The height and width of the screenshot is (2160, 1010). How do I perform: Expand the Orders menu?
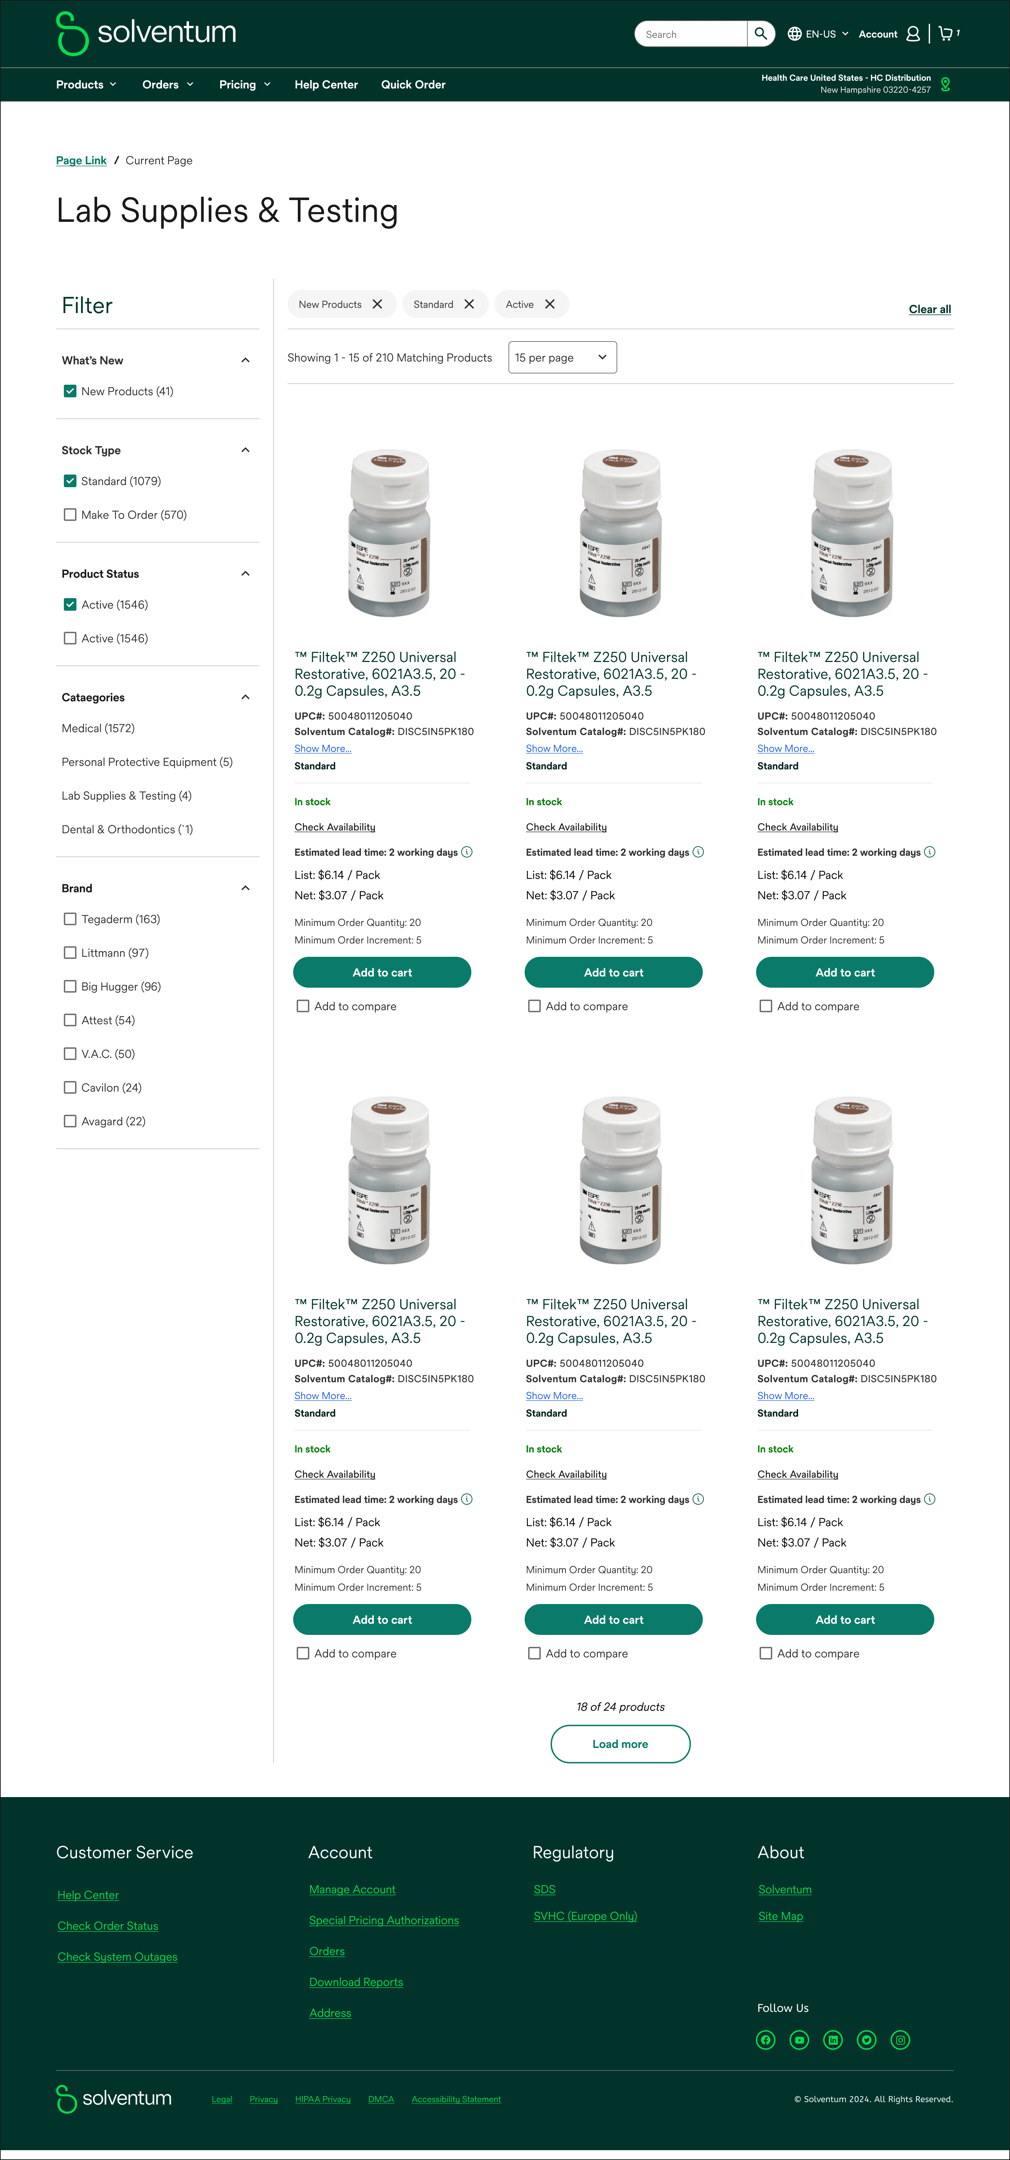168,85
